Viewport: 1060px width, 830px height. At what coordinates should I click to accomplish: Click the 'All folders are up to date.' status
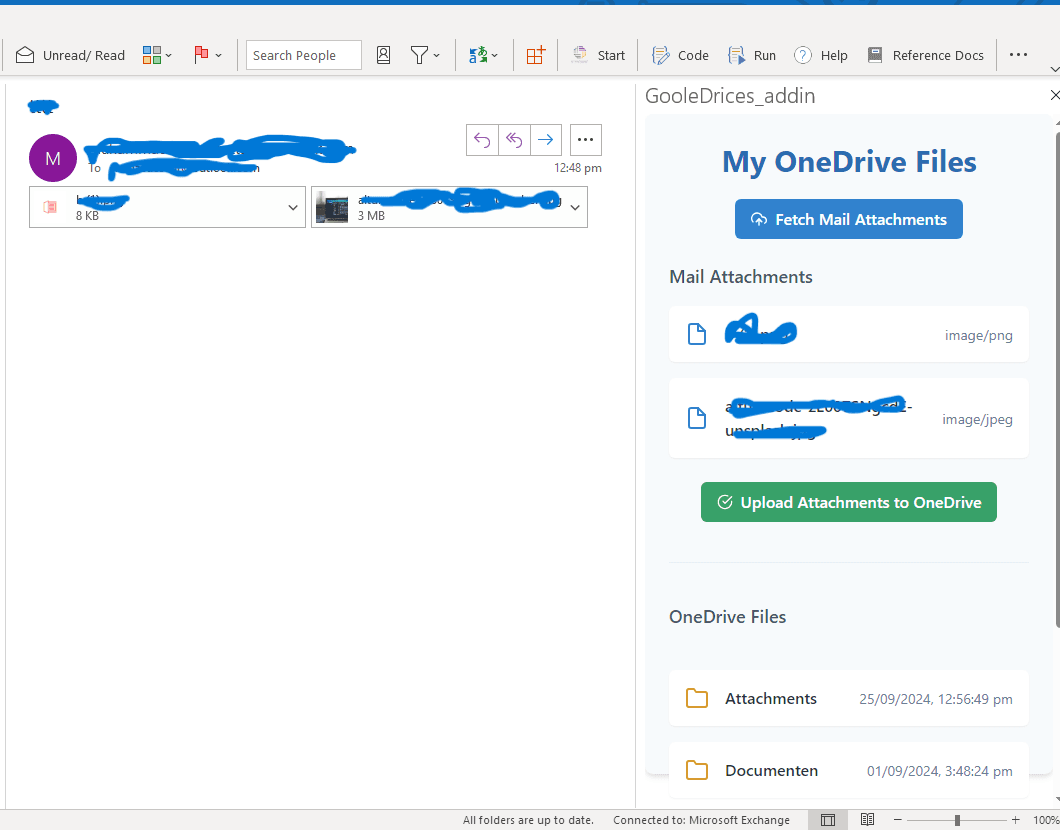point(528,820)
